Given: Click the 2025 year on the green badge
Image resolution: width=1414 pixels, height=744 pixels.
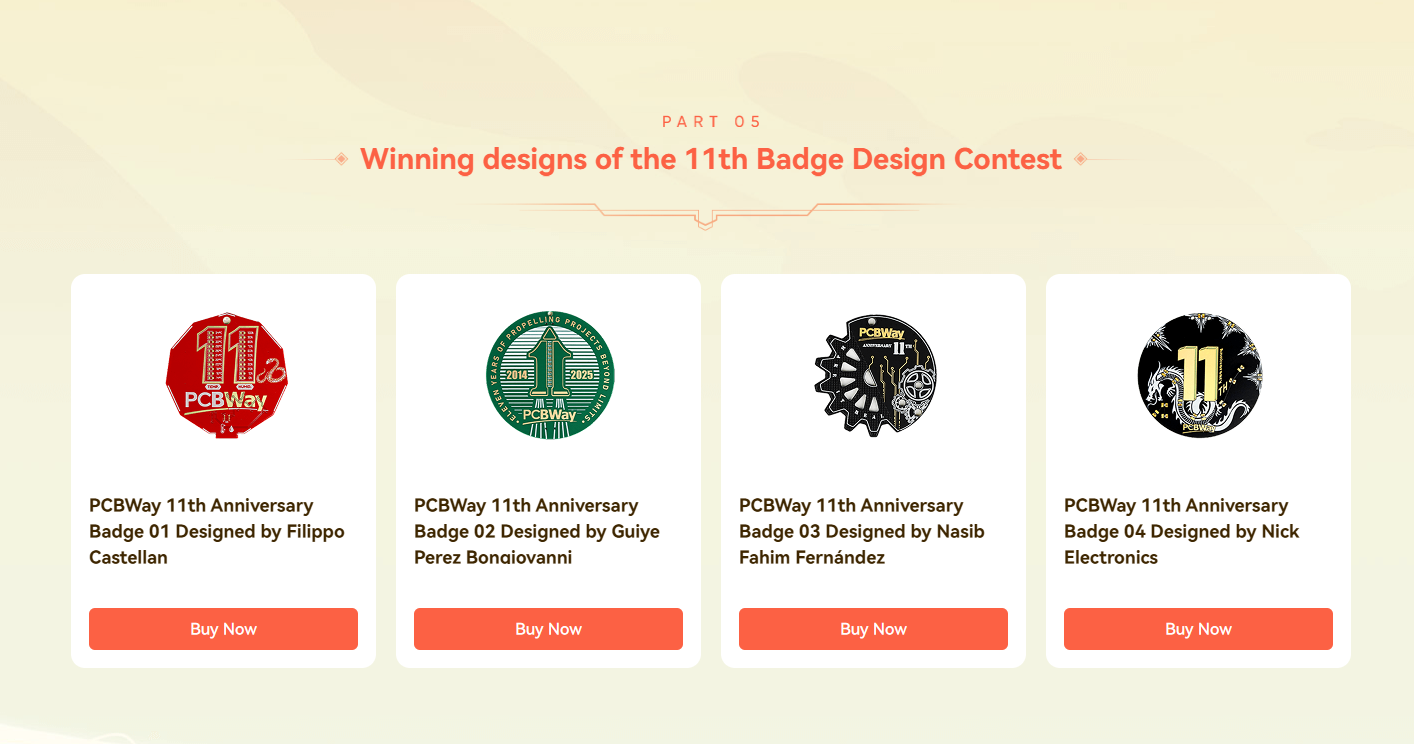Looking at the screenshot, I should point(582,376).
